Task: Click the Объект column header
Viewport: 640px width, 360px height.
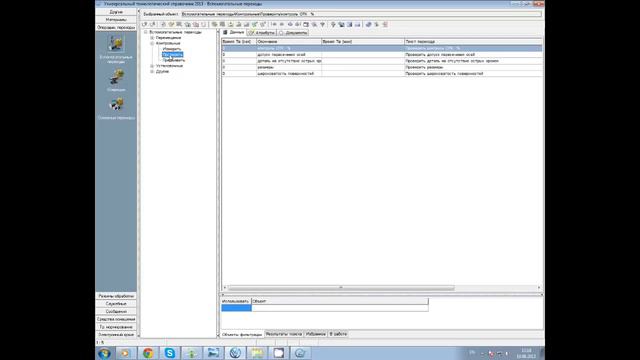Action: click(340, 301)
